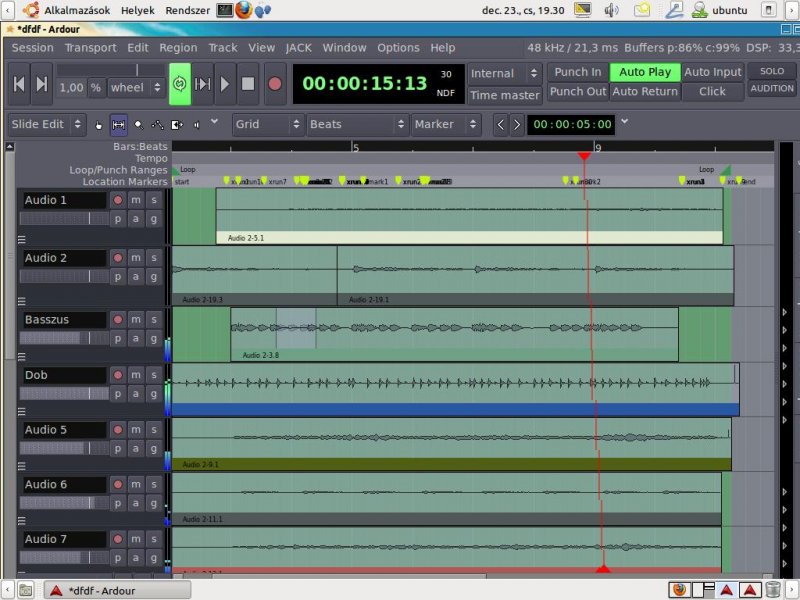Open the Options menu

pos(398,48)
